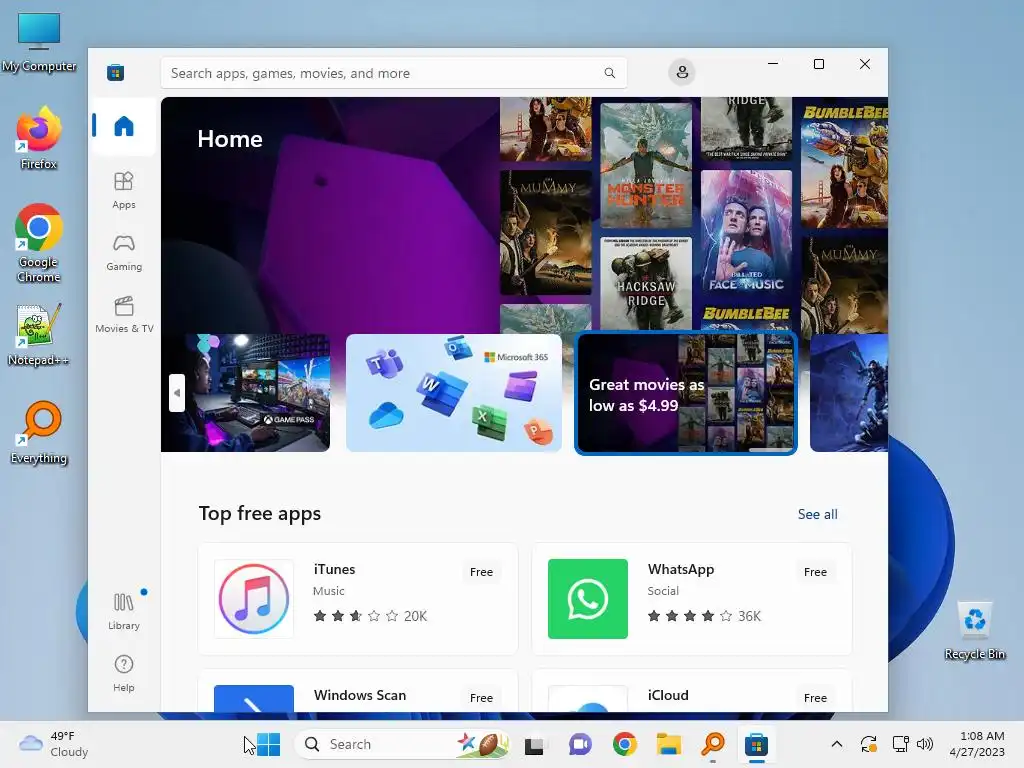Click See all for Top free apps
Viewport: 1024px width, 768px height.
pos(817,514)
